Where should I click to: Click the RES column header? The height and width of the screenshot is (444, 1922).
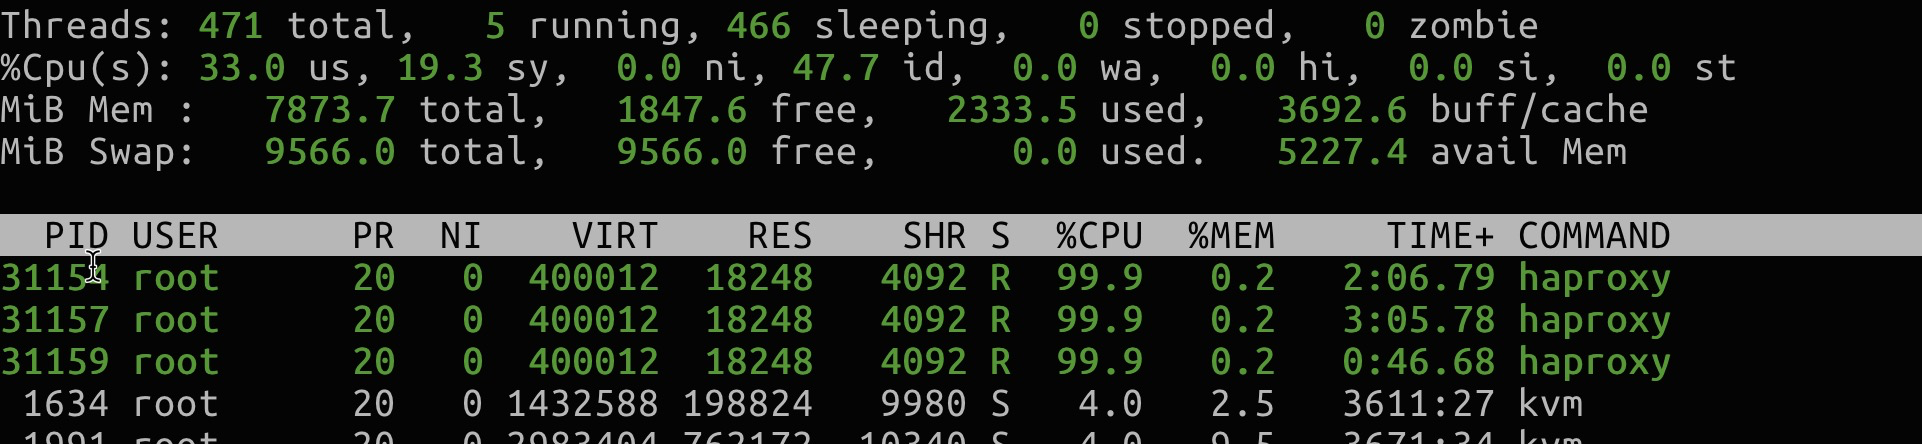coord(780,236)
